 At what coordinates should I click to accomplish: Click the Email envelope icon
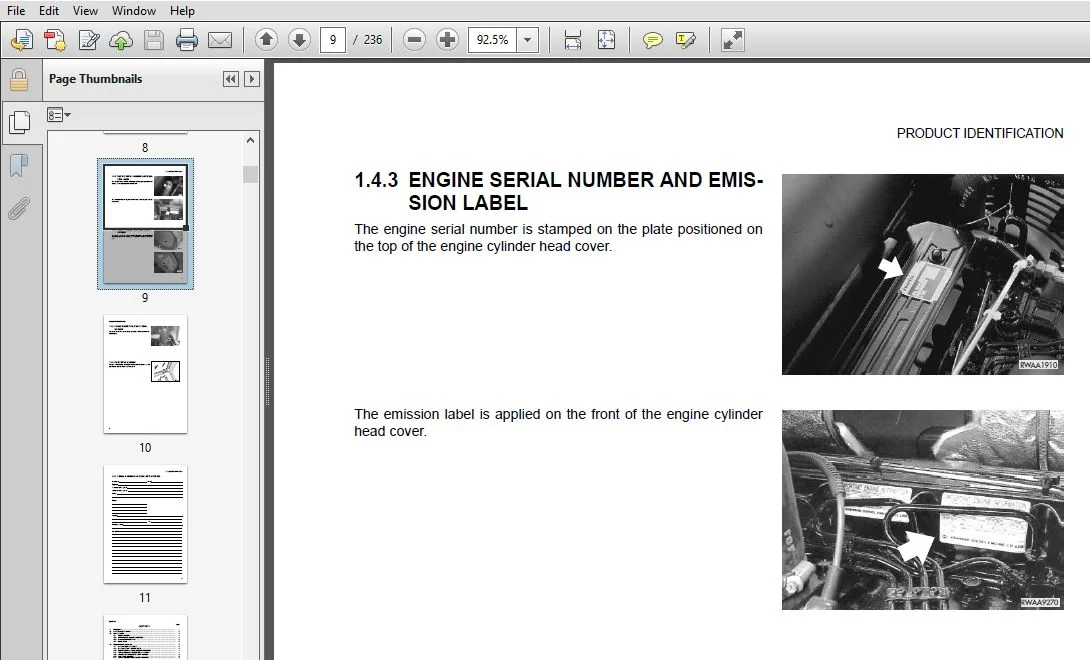[x=220, y=40]
